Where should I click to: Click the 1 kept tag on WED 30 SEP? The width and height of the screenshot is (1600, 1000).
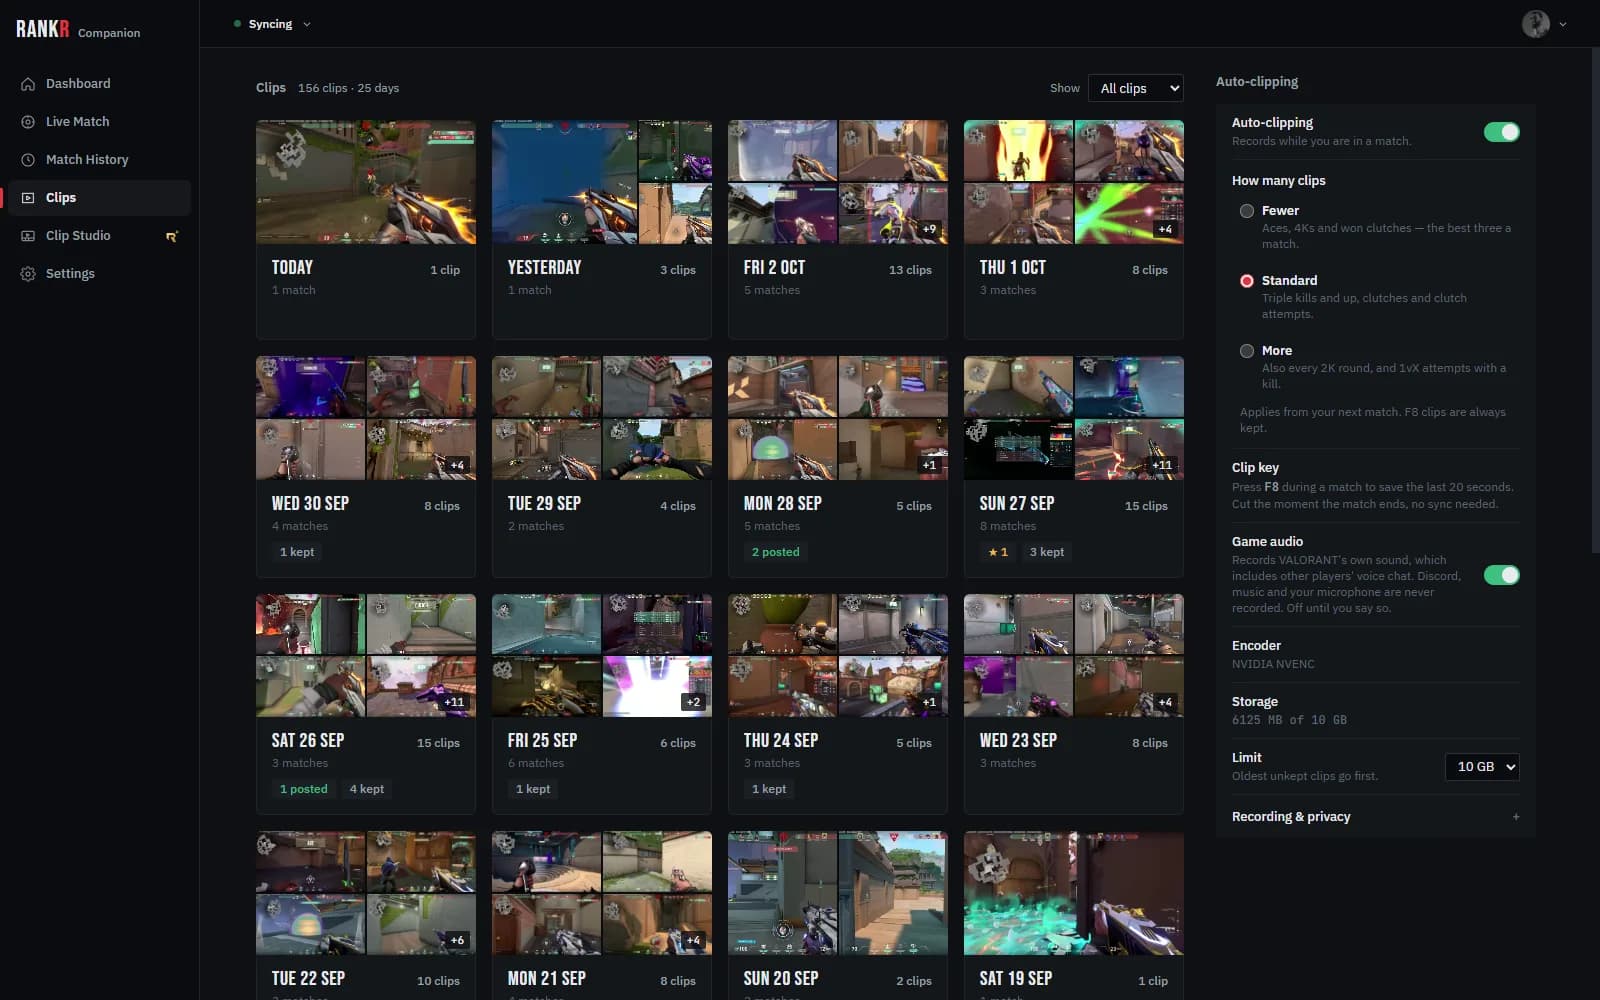tap(297, 552)
